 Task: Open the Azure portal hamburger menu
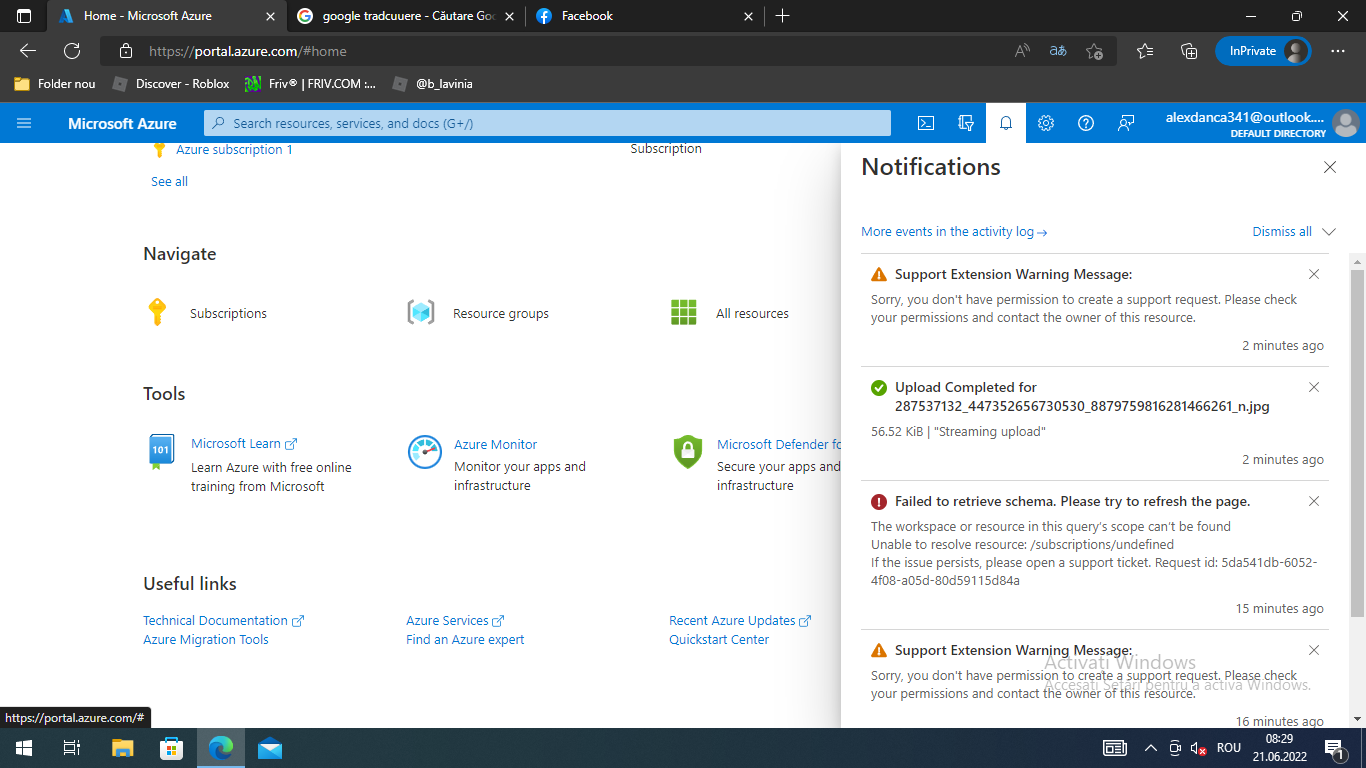pyautogui.click(x=24, y=123)
